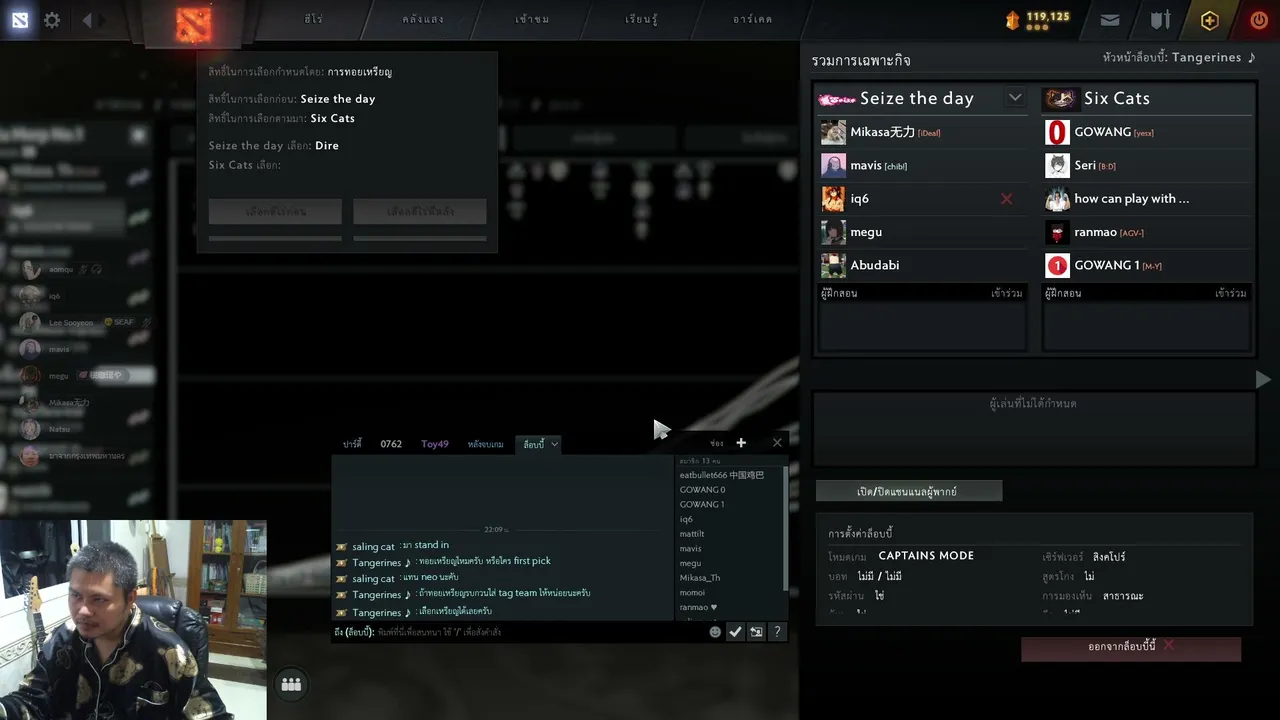This screenshot has width=1280, height=720.
Task: Open the Dota 2 home dashboard logo
Action: coord(19,20)
